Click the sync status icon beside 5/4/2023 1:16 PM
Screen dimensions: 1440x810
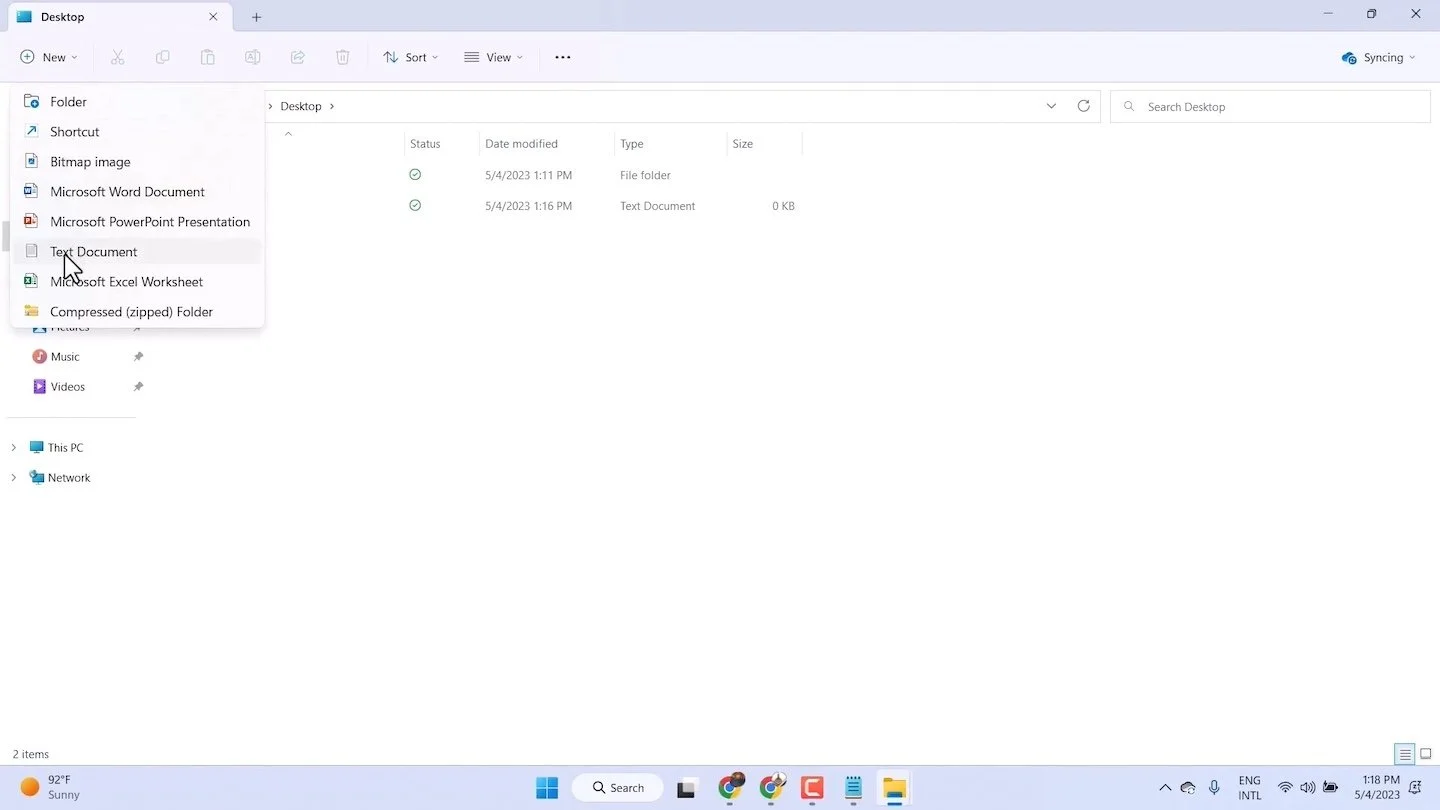(415, 206)
